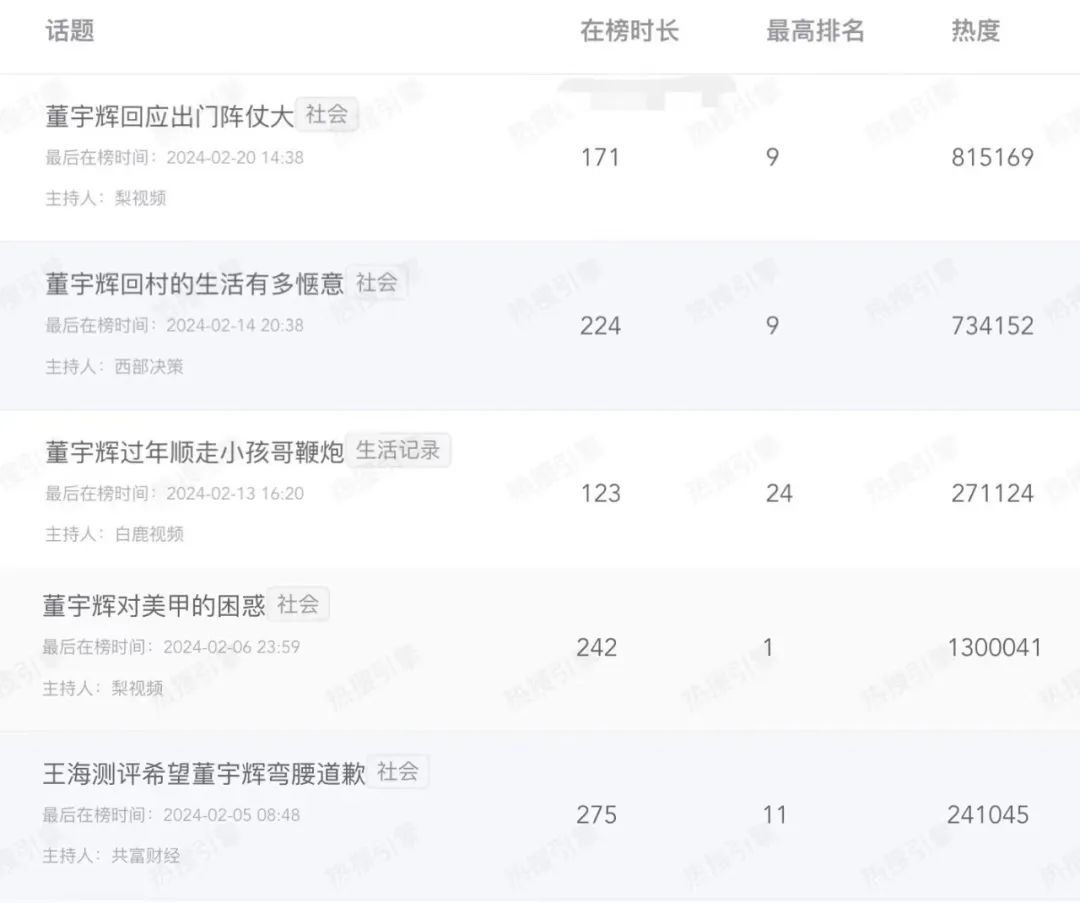
Task: Open topic 董宇辉回应出门阵仗大
Action: (169, 116)
